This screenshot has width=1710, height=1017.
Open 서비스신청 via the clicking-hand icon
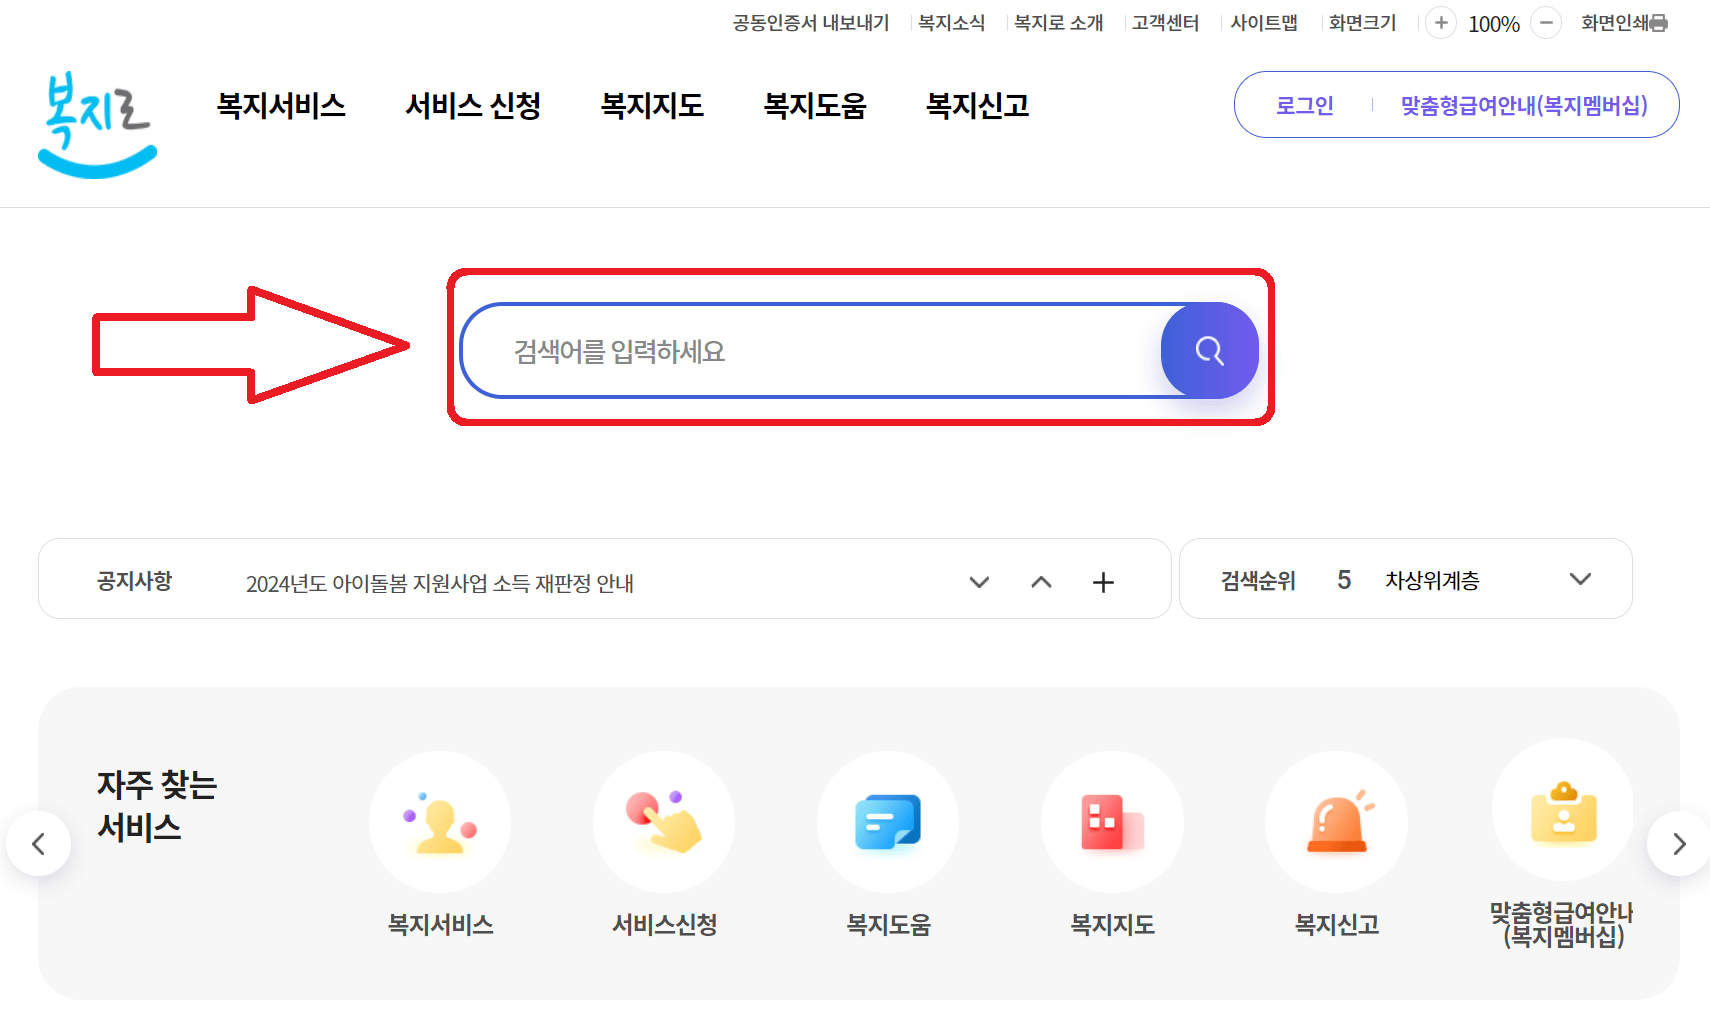(x=664, y=822)
